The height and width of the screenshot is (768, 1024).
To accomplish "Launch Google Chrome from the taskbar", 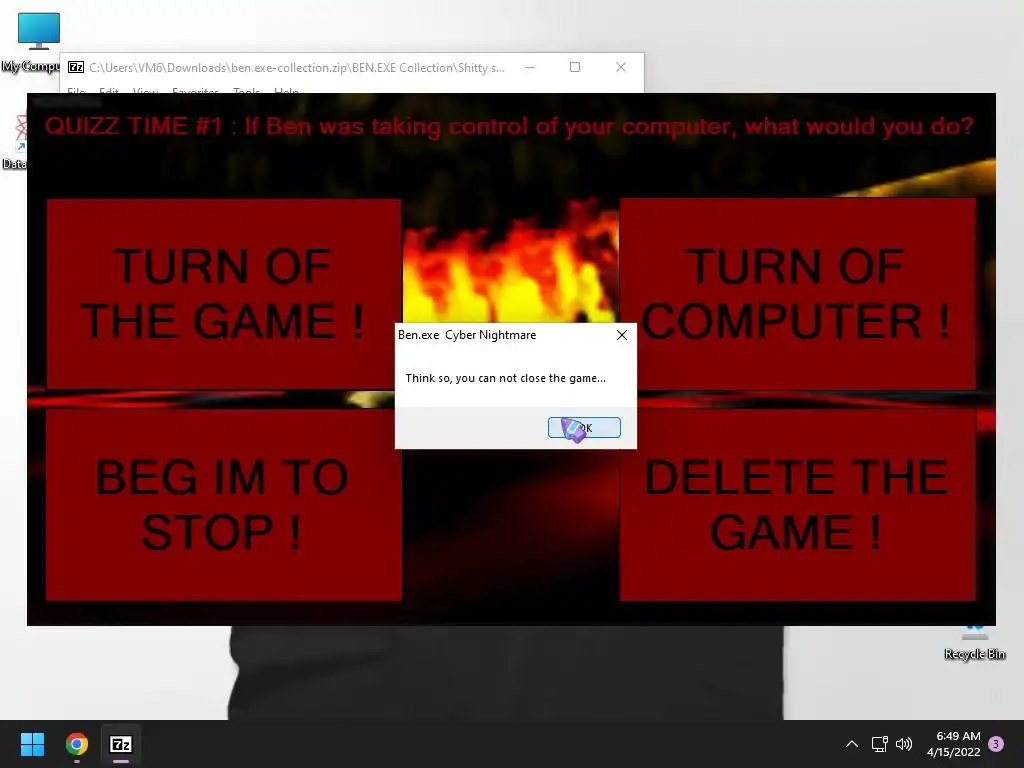I will click(76, 744).
